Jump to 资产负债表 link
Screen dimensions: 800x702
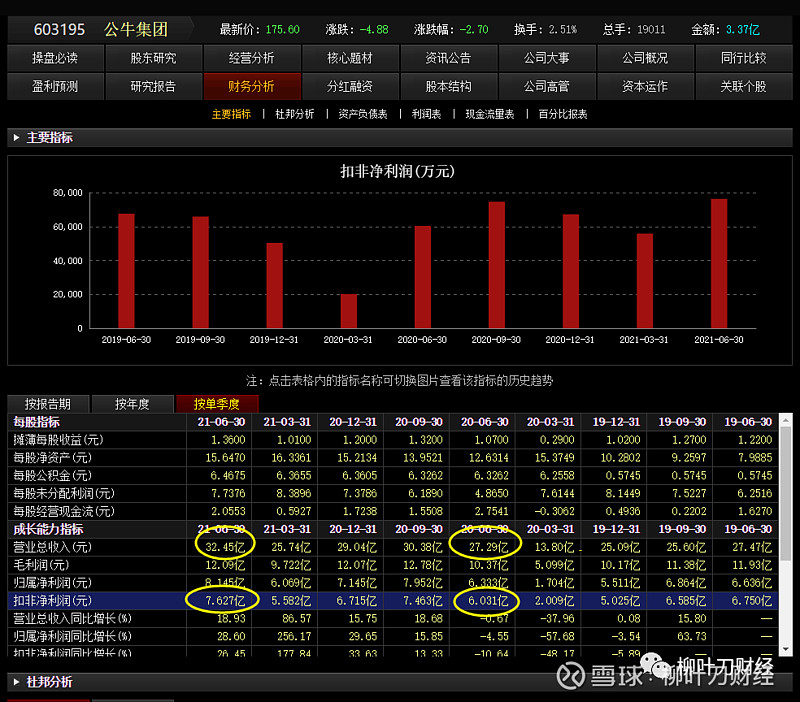coord(363,114)
